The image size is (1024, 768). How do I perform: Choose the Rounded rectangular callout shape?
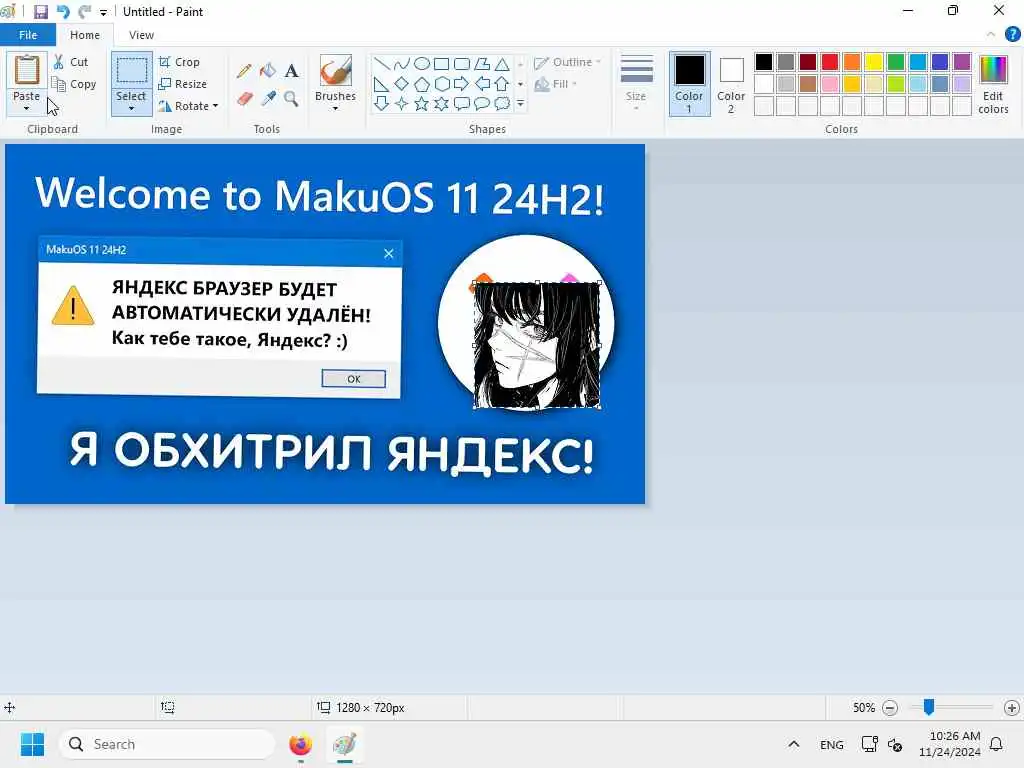[462, 103]
